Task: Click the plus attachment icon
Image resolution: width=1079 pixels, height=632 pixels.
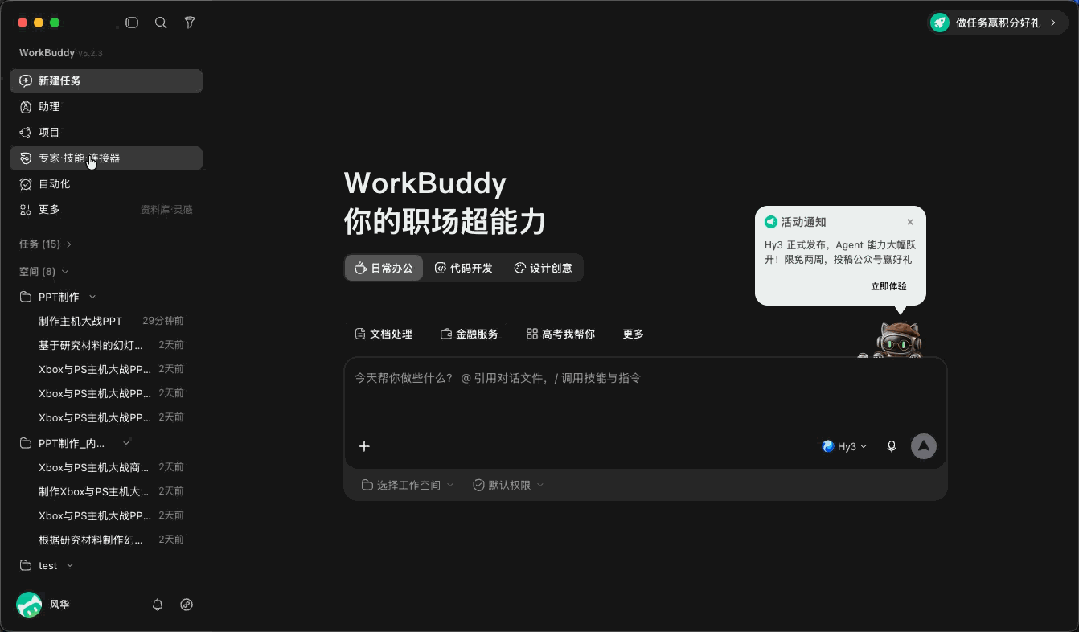Action: coord(364,446)
